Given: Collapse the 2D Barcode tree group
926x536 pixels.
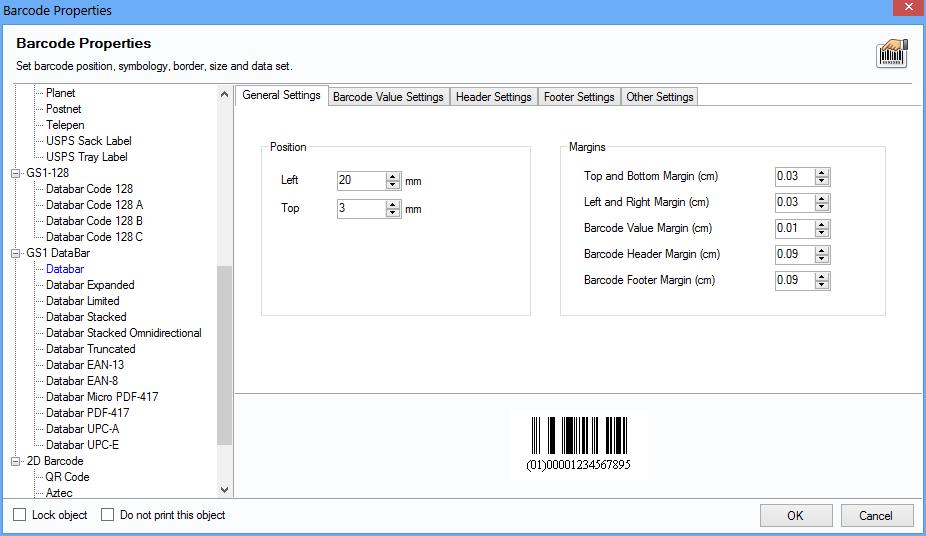Looking at the screenshot, I should pos(15,461).
